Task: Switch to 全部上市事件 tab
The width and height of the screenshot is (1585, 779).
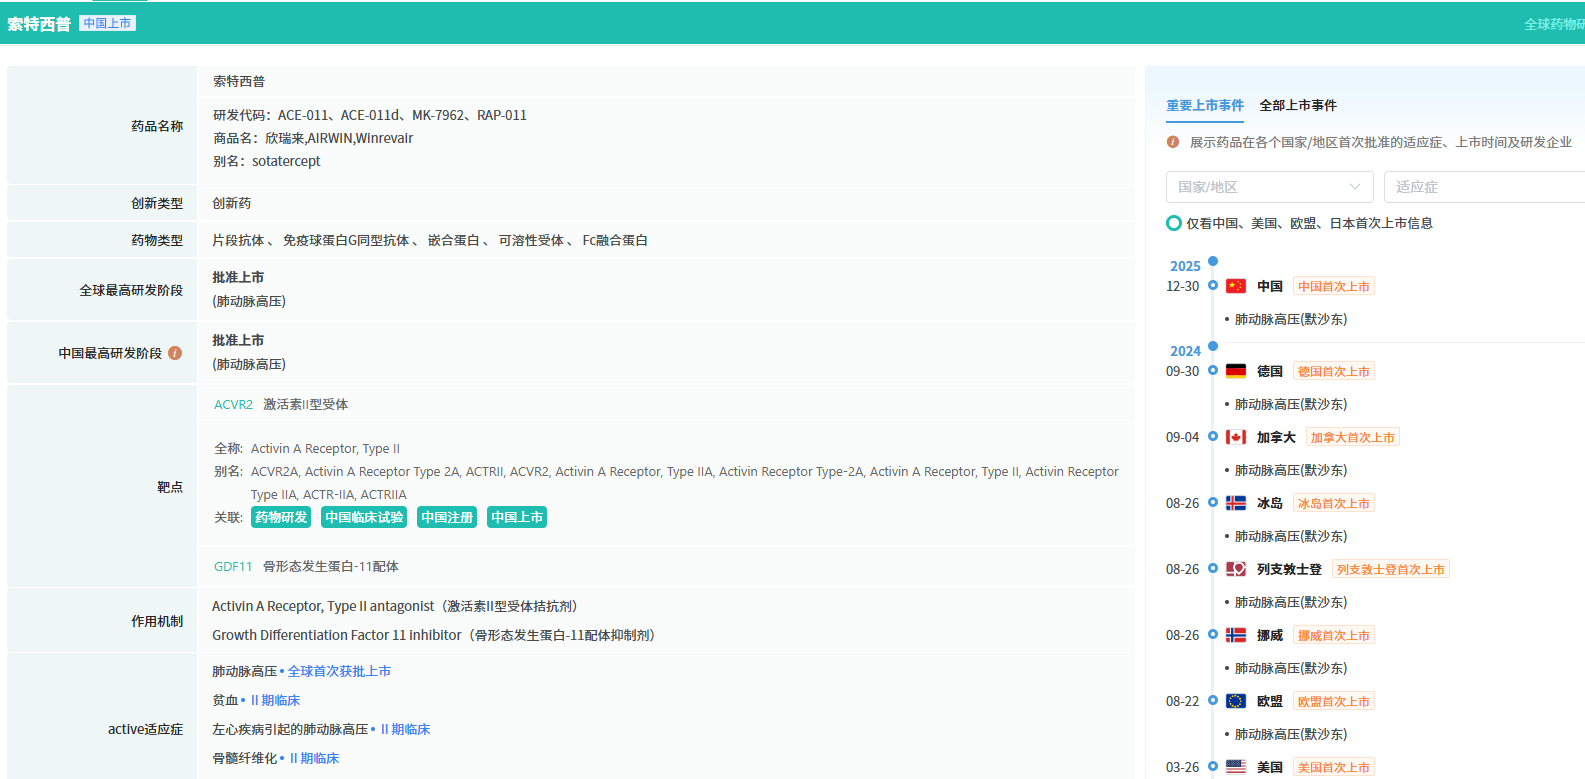Action: (x=1298, y=105)
